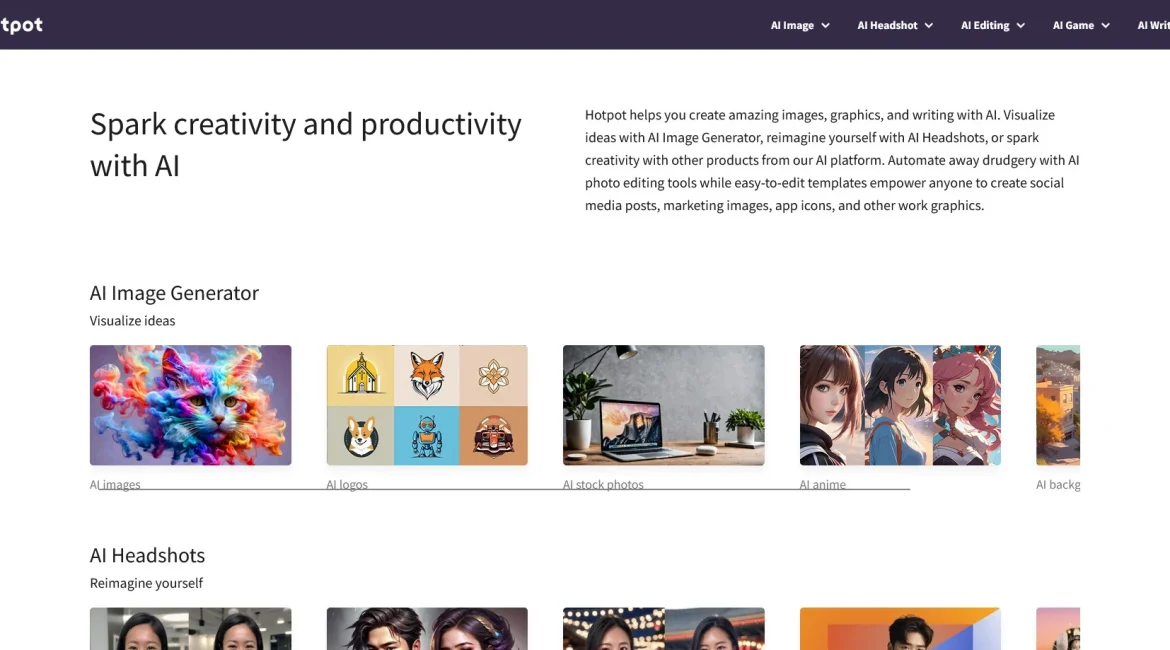
Task: Click the 'Visualize ideas' subtitle
Action: [132, 321]
